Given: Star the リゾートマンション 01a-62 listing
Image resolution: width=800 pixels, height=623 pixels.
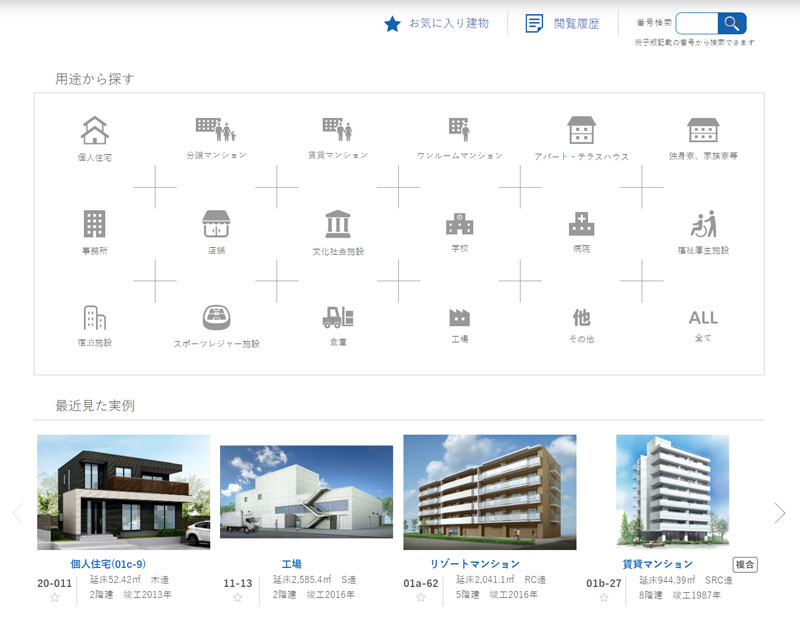Looking at the screenshot, I should pos(421,597).
